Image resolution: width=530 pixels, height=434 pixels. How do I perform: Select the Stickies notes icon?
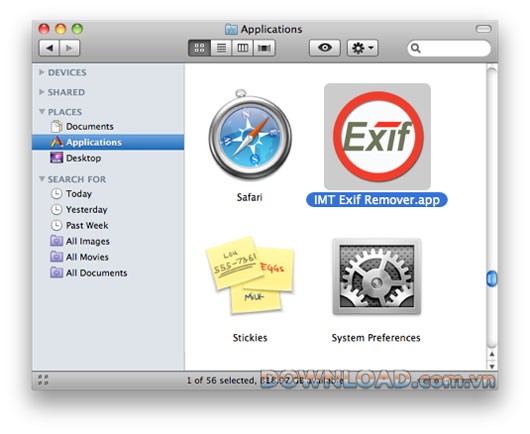click(x=250, y=275)
